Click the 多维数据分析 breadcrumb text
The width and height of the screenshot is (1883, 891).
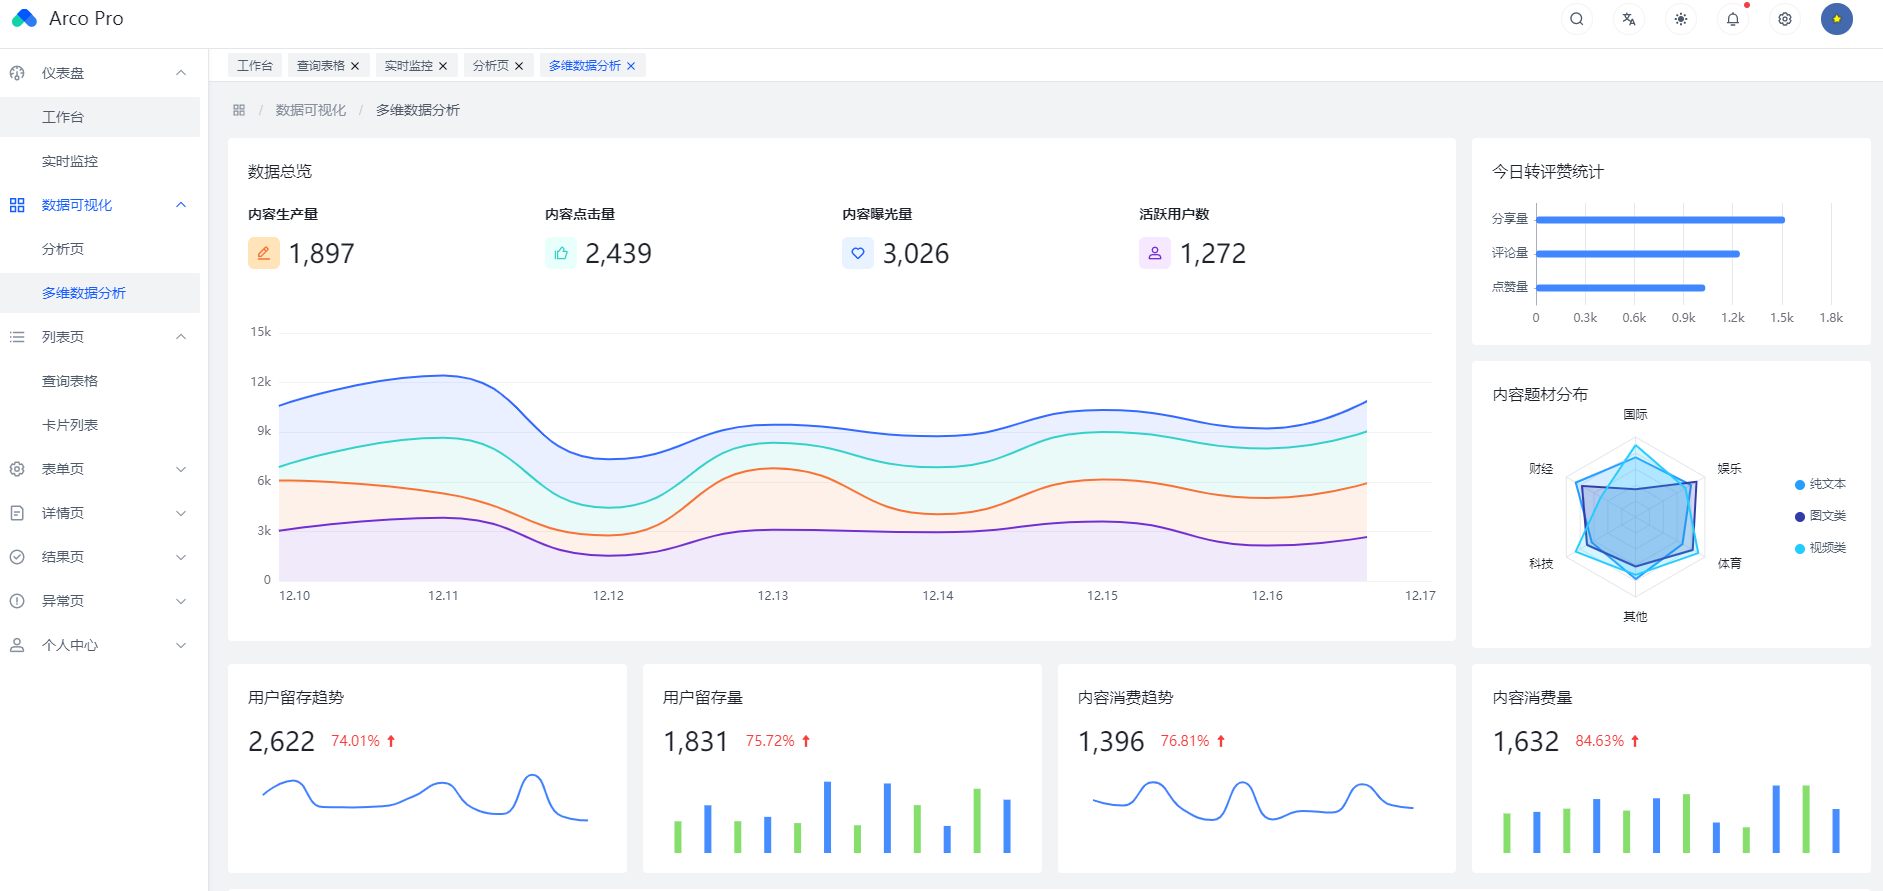tap(418, 110)
